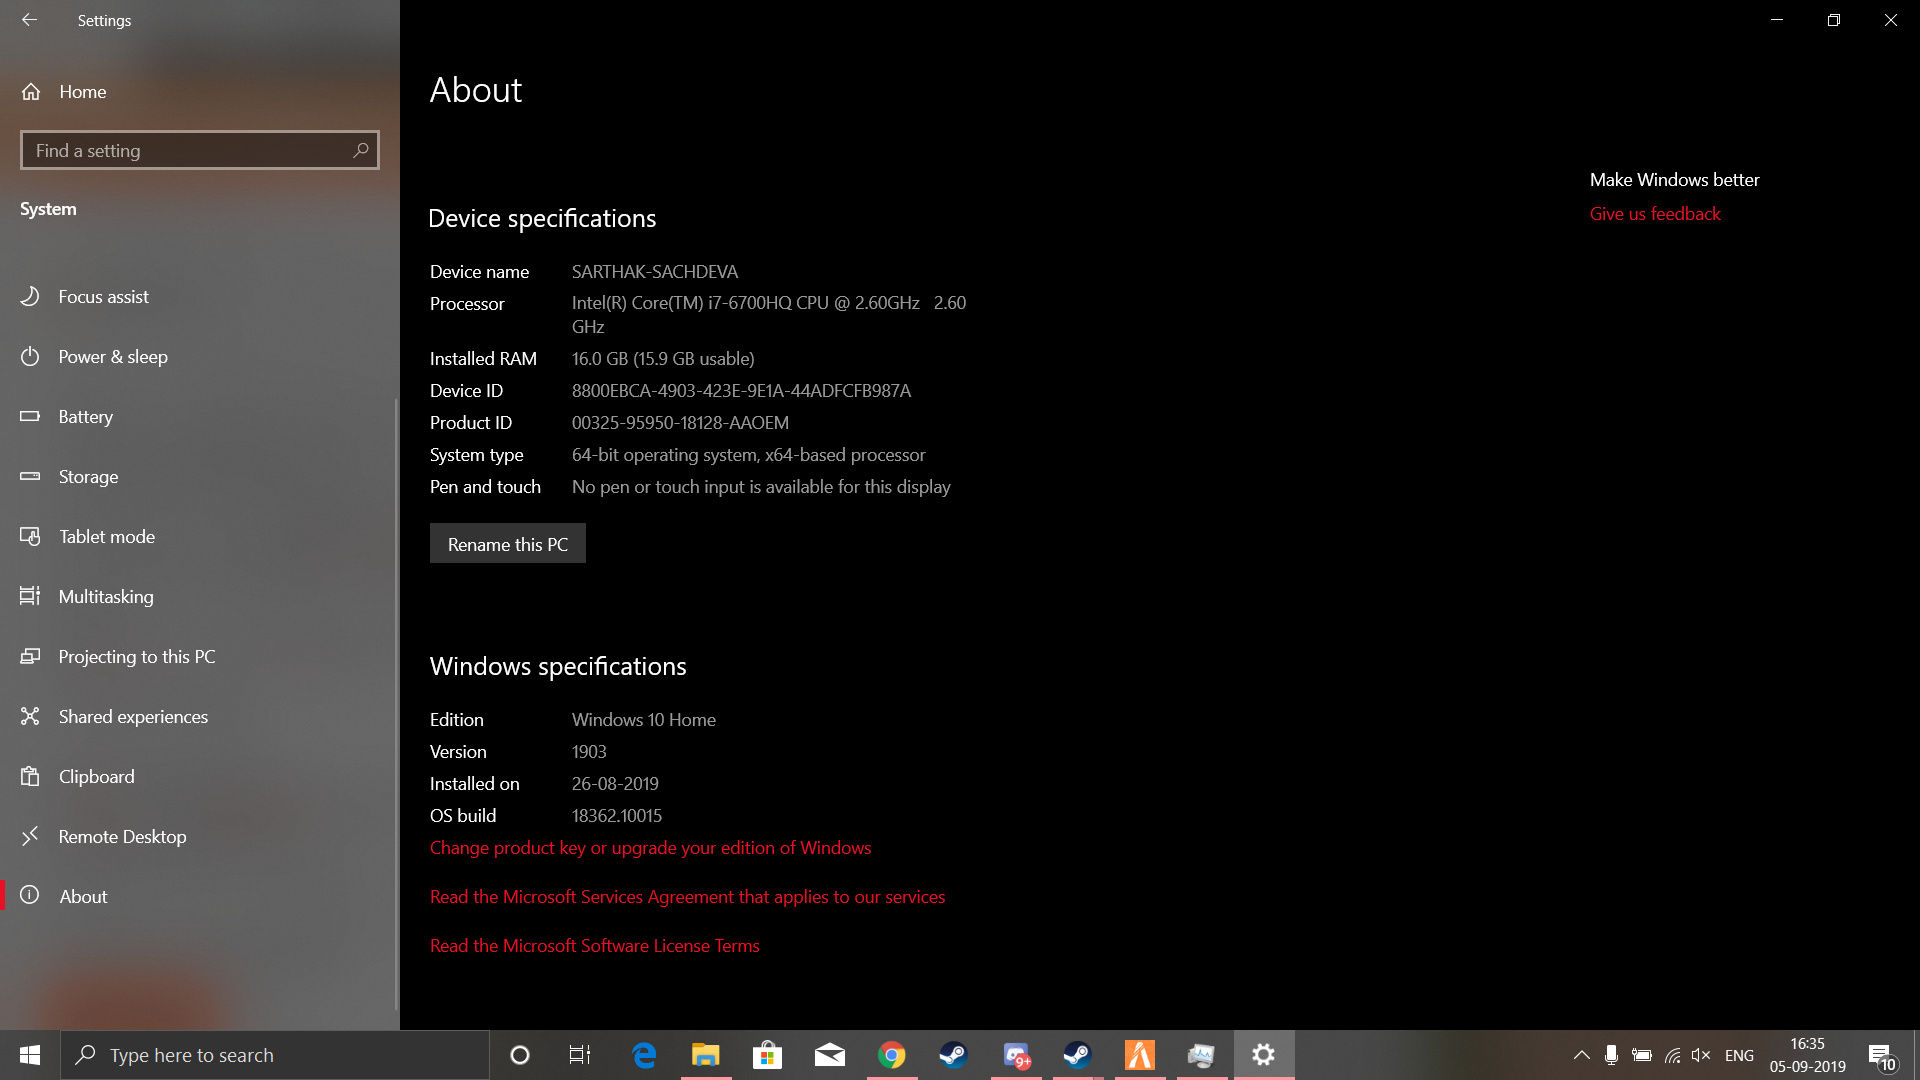Select Projecting to this PC
Viewport: 1920px width, 1080px height.
pyautogui.click(x=136, y=657)
